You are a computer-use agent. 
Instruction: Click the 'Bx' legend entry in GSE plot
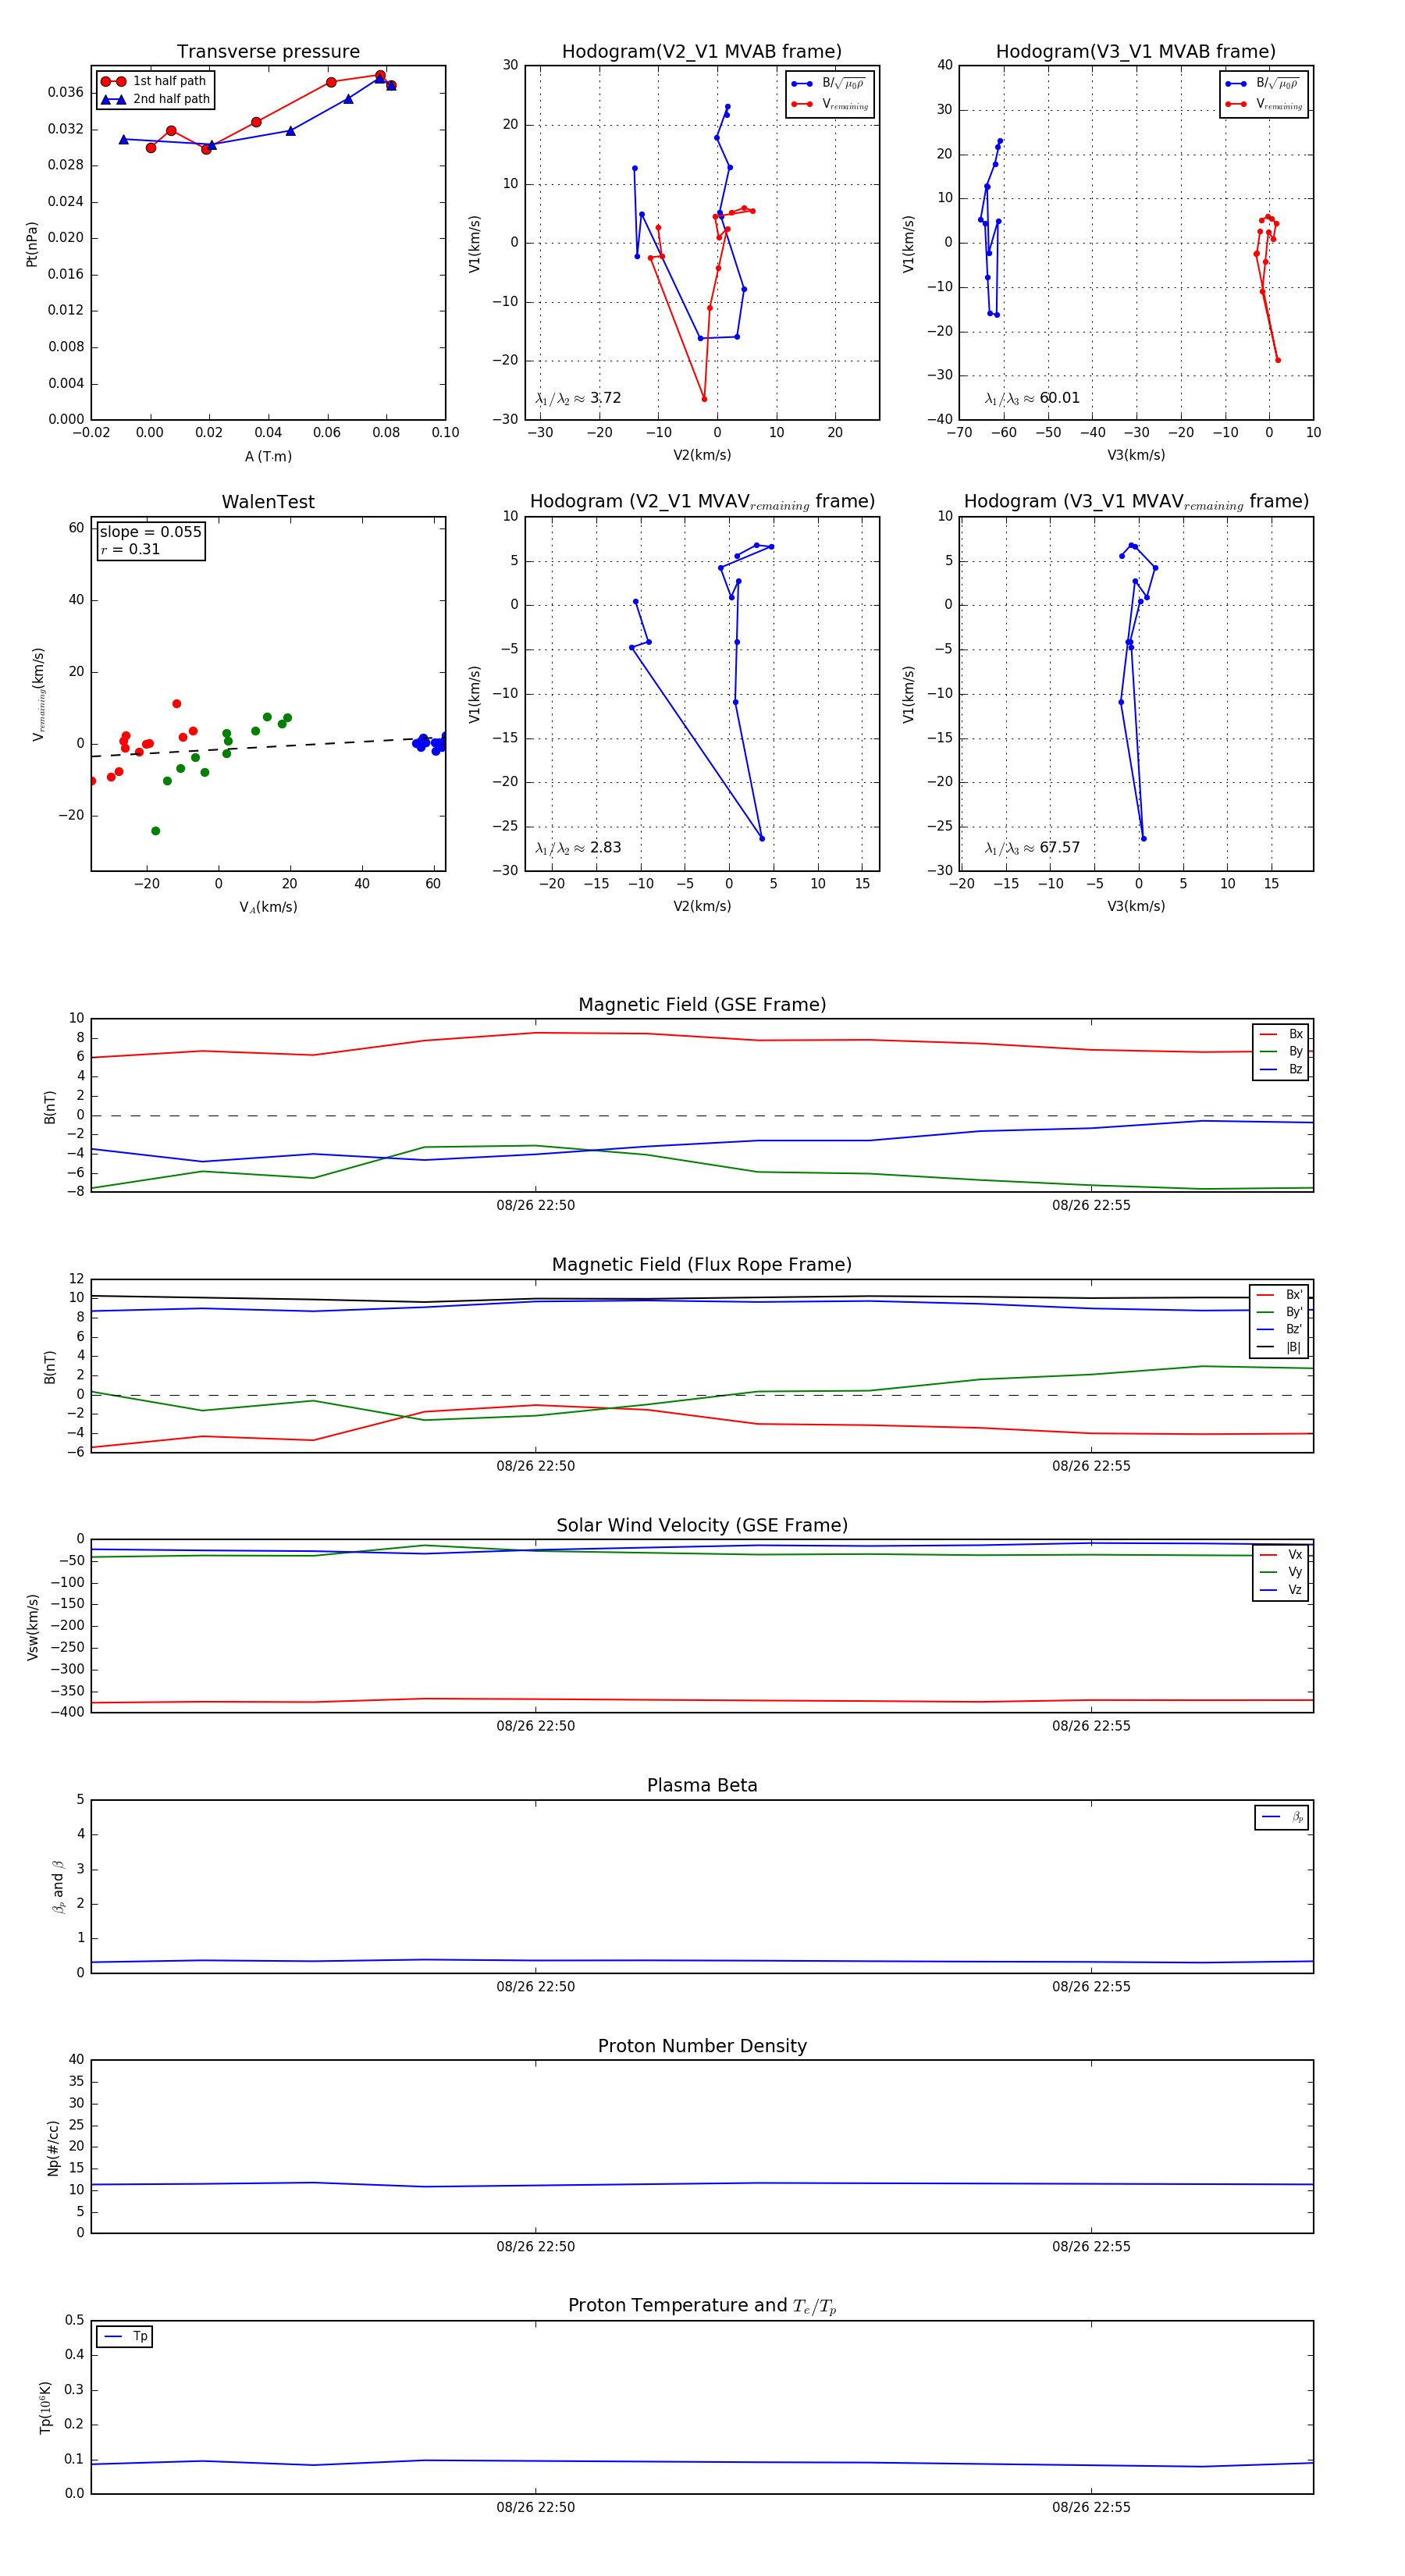pyautogui.click(x=1281, y=1034)
